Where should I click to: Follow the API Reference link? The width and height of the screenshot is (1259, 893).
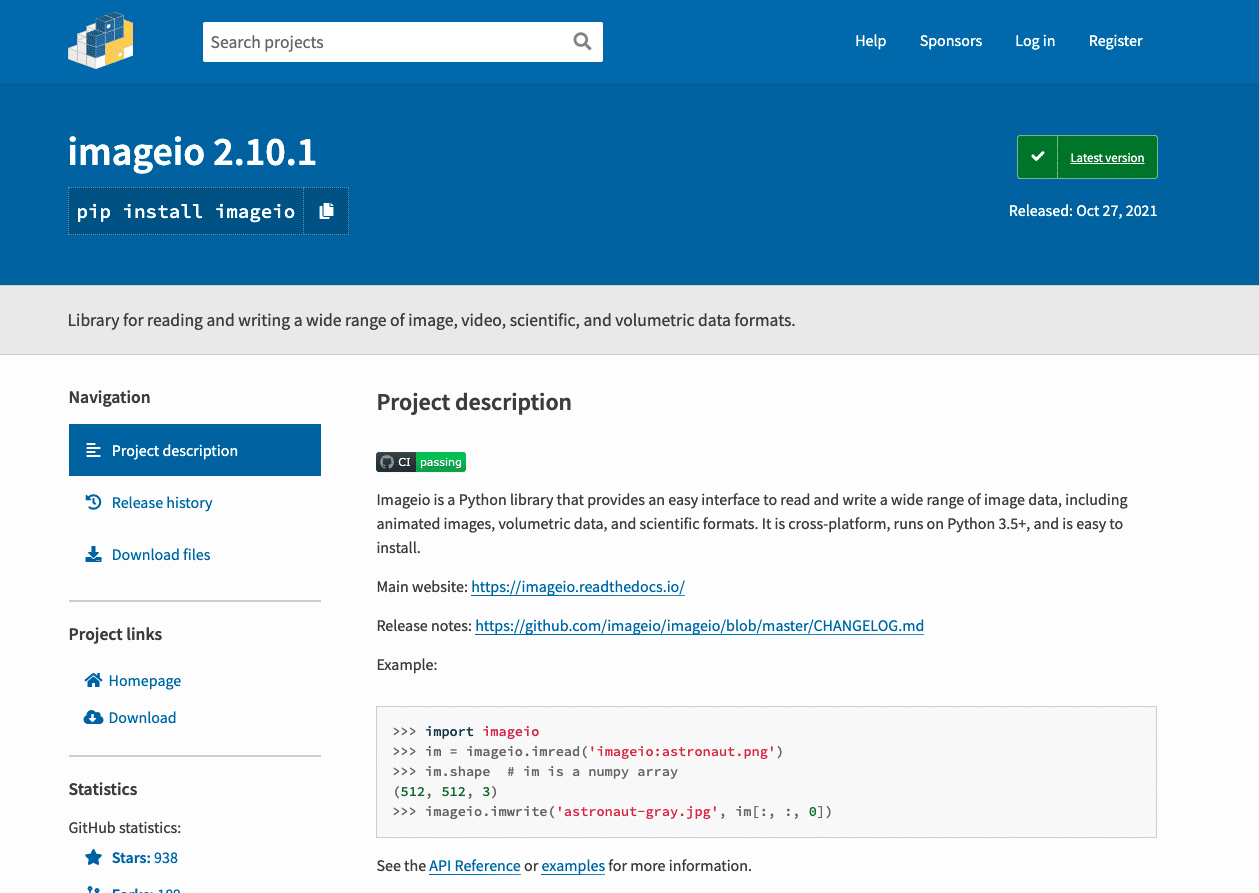(474, 865)
